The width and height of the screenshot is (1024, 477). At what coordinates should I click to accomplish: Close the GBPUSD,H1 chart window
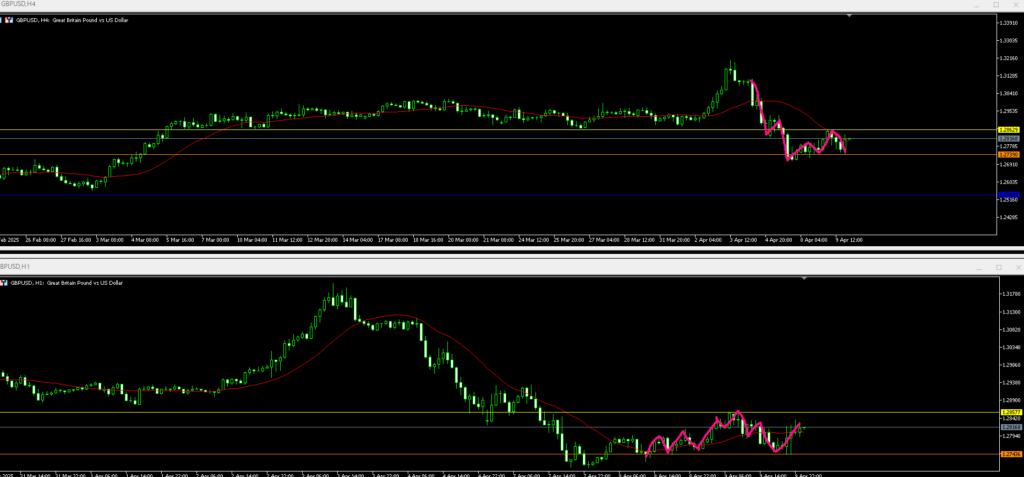(1015, 267)
